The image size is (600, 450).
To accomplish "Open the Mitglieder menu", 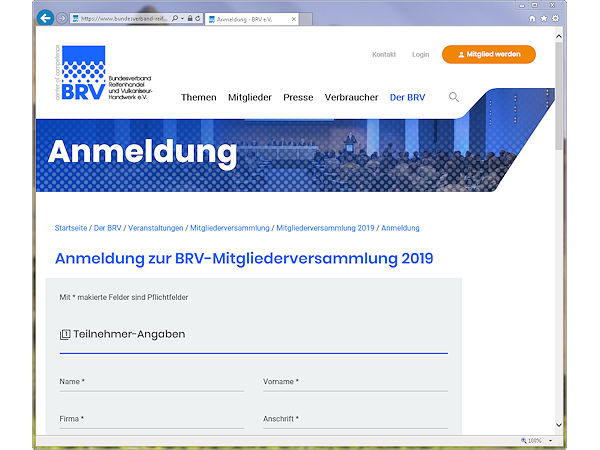I will [250, 98].
